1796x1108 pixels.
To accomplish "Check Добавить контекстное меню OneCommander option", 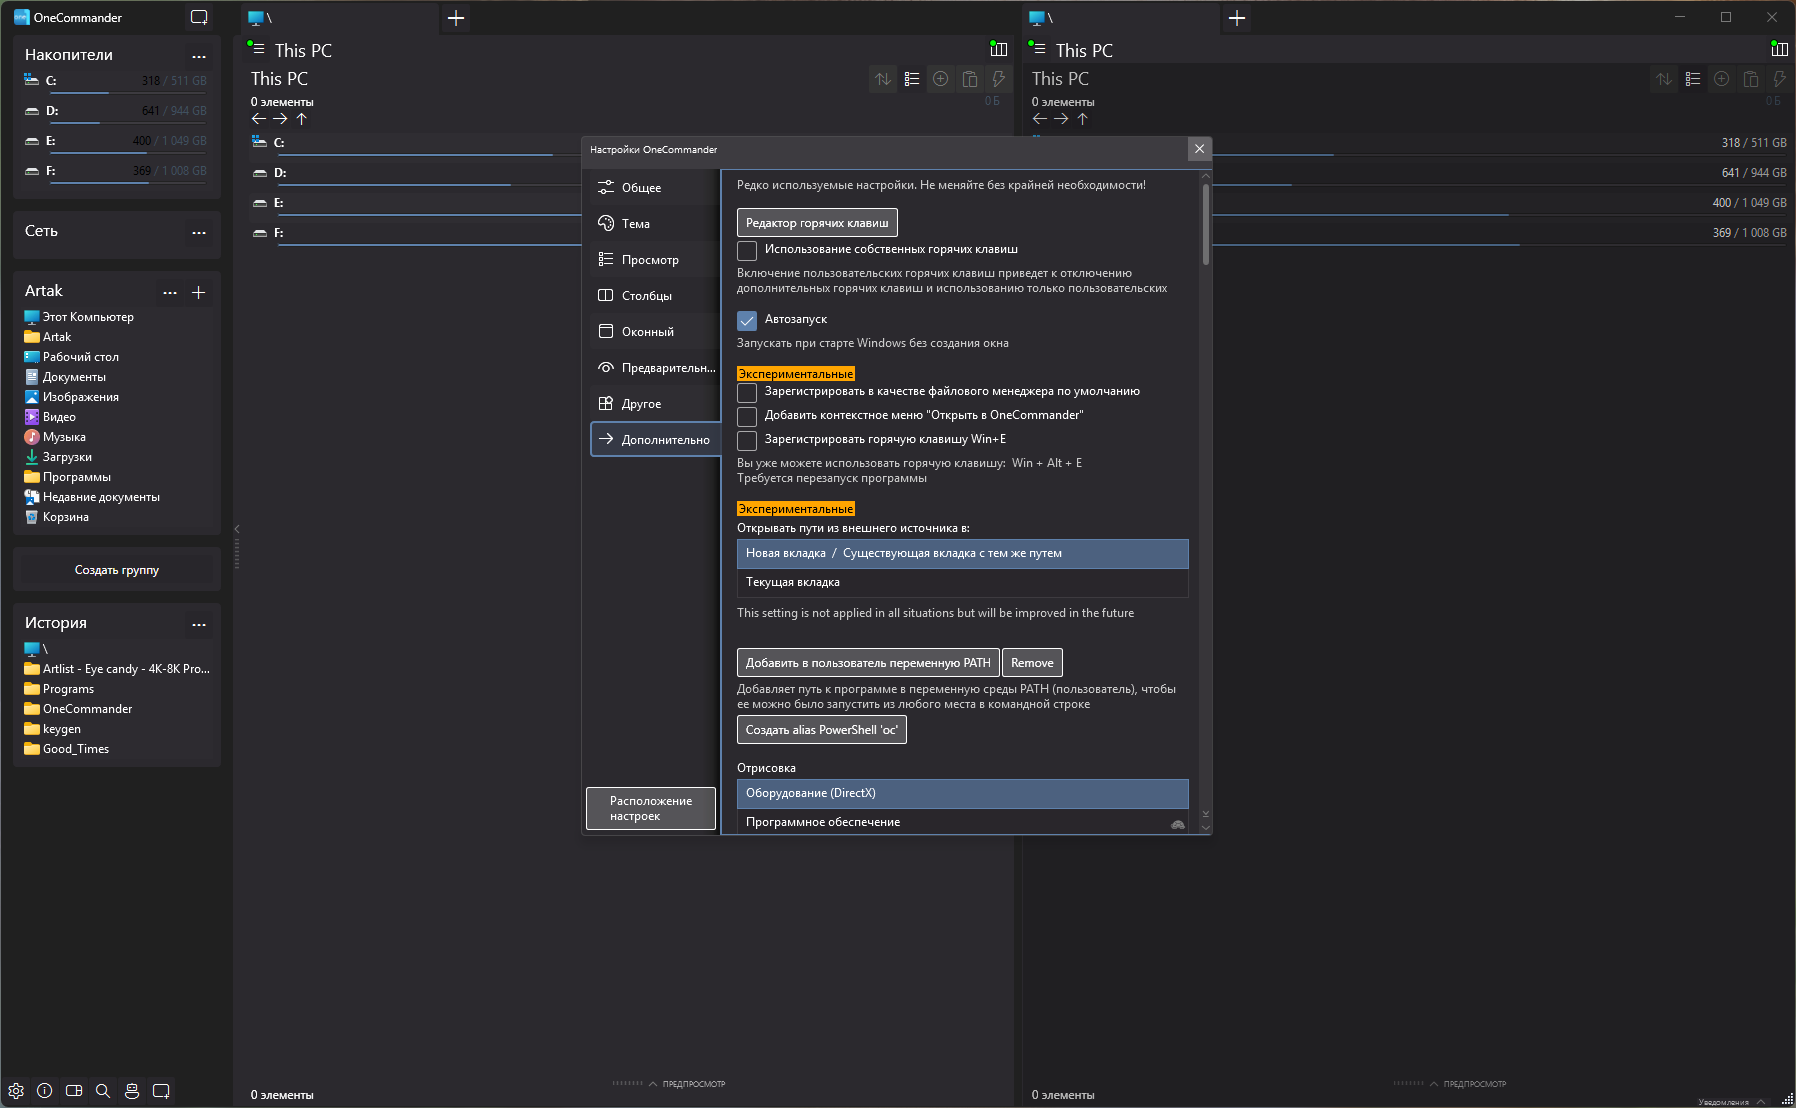I will point(747,416).
